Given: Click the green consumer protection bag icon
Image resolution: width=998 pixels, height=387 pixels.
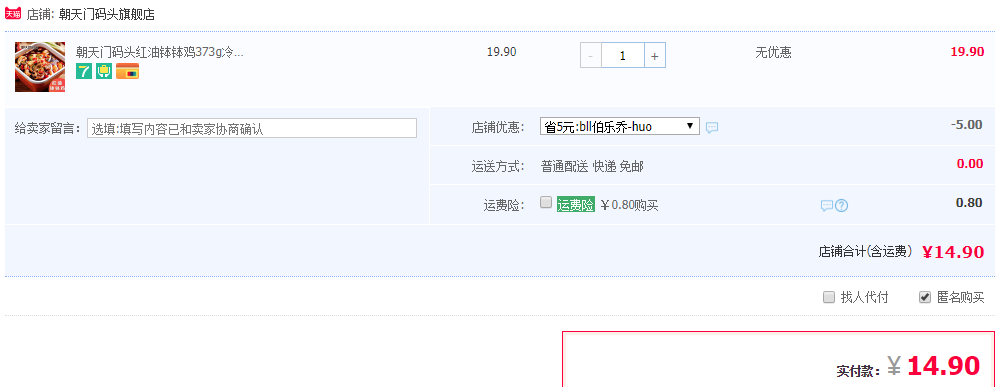Looking at the screenshot, I should pos(104,71).
